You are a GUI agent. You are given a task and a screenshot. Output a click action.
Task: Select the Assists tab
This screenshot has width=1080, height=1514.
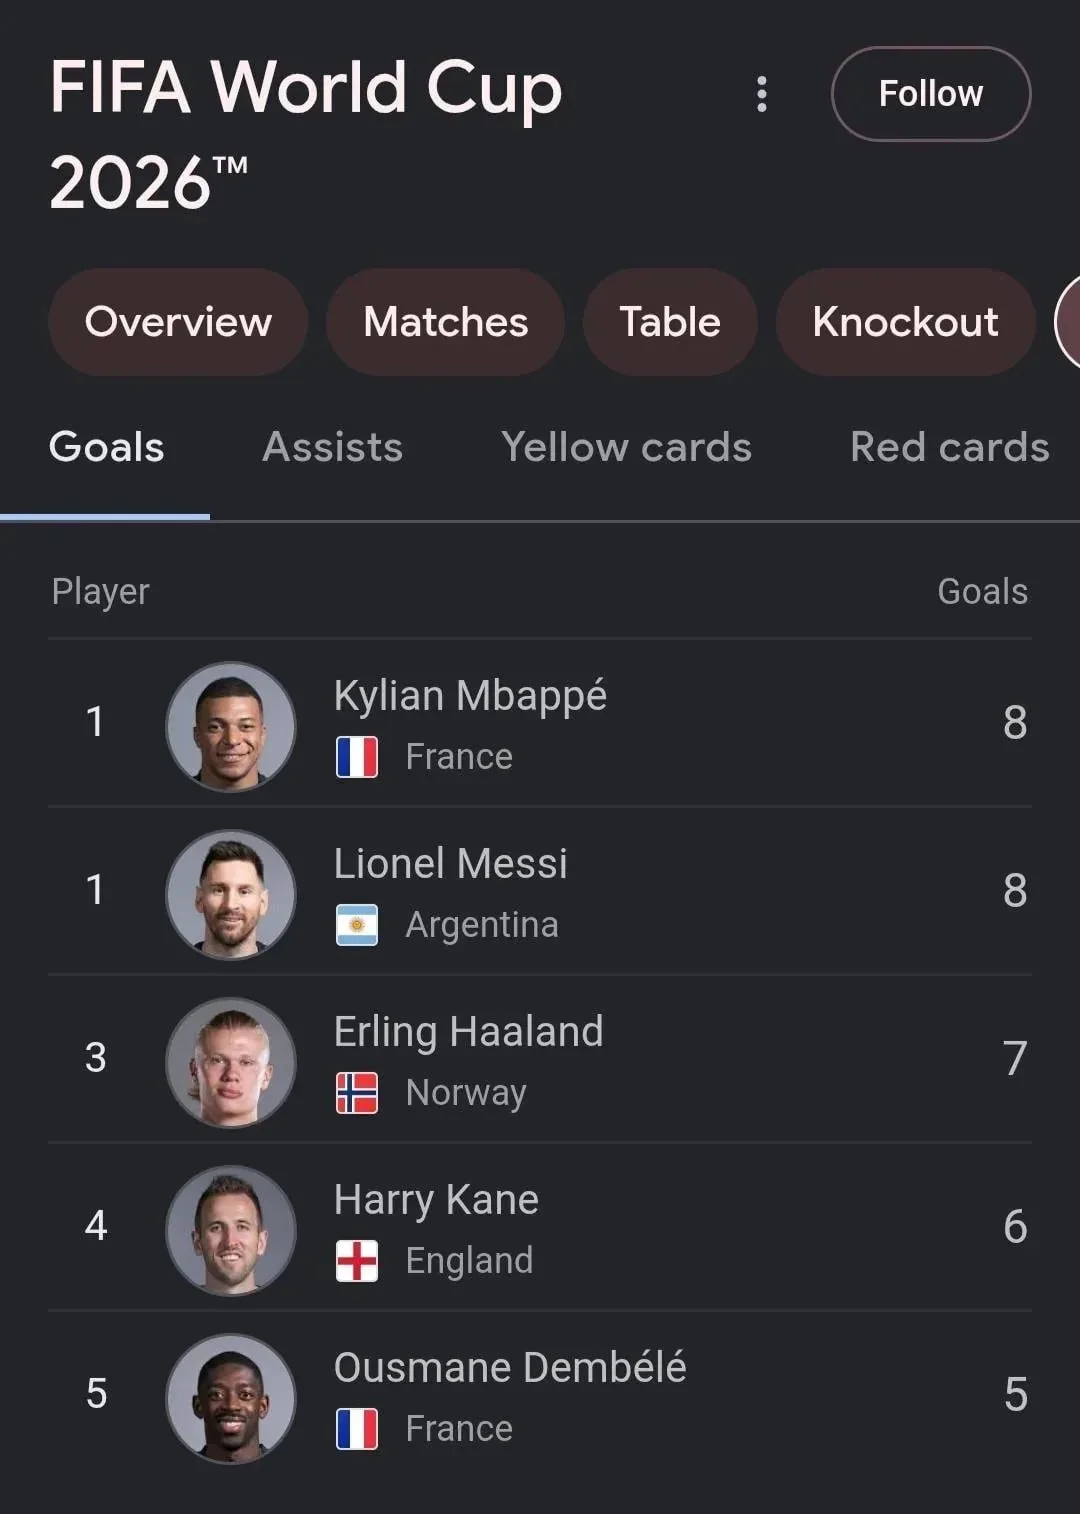[x=332, y=447]
